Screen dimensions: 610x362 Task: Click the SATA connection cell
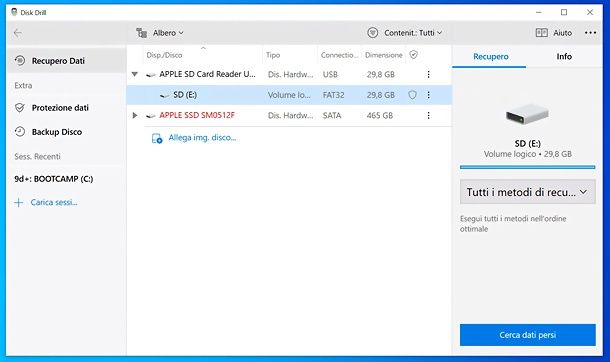[x=332, y=115]
